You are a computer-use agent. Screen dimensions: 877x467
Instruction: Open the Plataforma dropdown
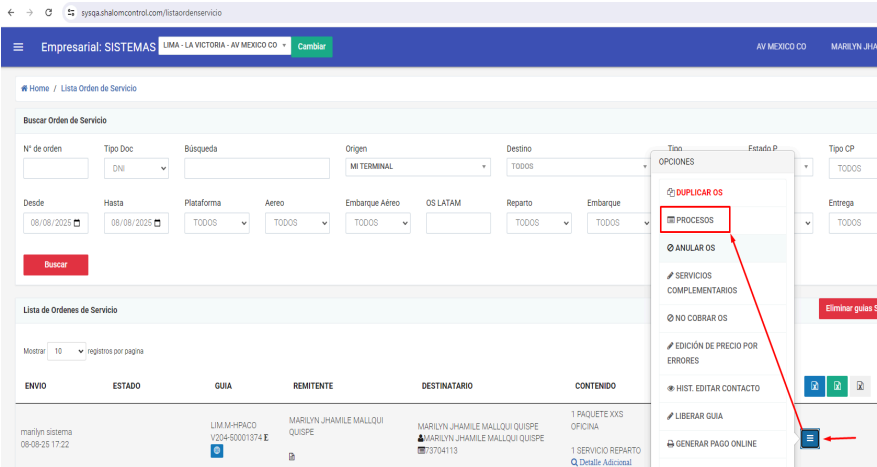pyautogui.click(x=216, y=223)
